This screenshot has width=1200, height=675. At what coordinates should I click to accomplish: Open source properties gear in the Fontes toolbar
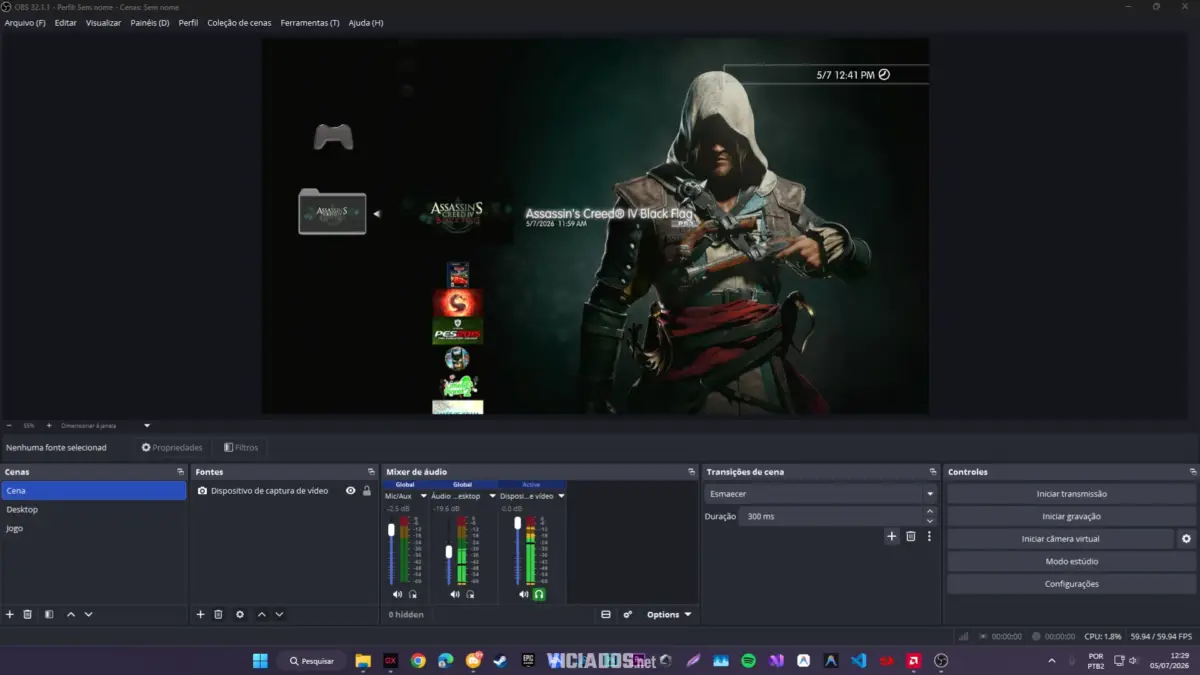pos(240,614)
